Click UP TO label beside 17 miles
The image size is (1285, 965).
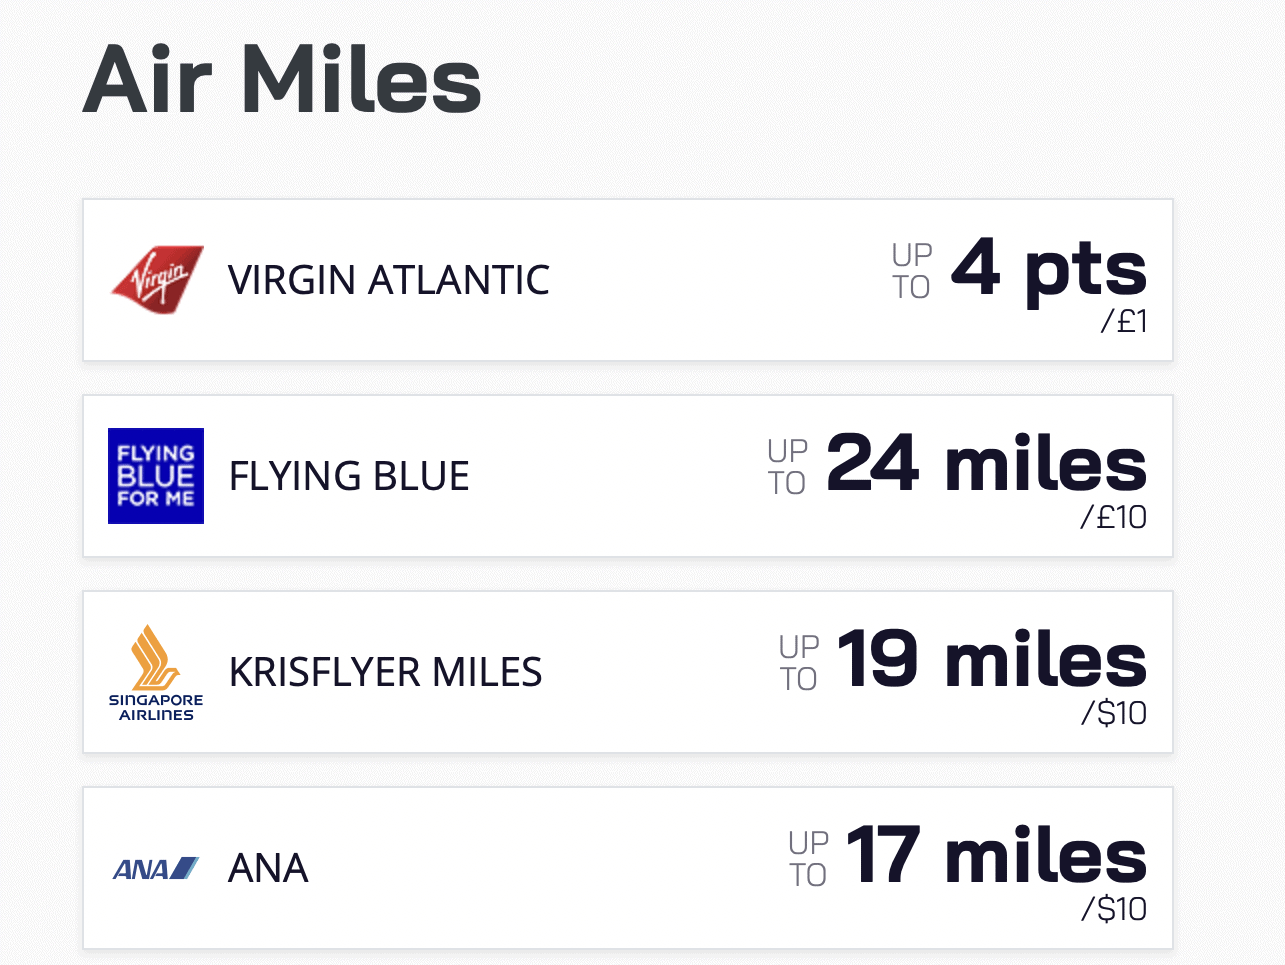[808, 859]
